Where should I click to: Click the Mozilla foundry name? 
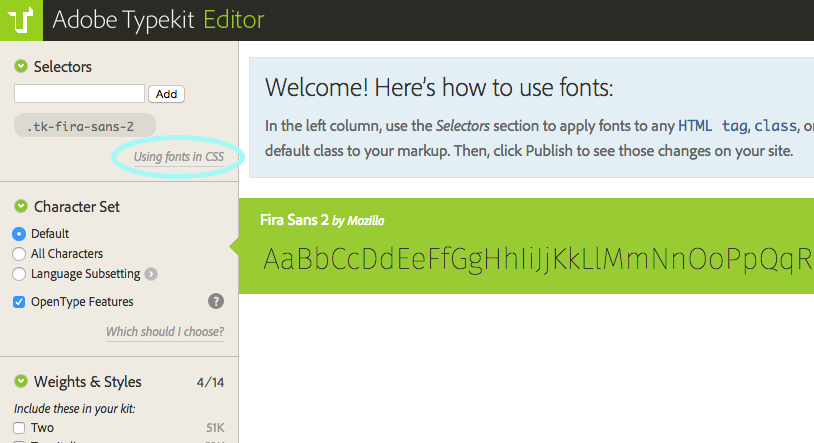click(365, 221)
